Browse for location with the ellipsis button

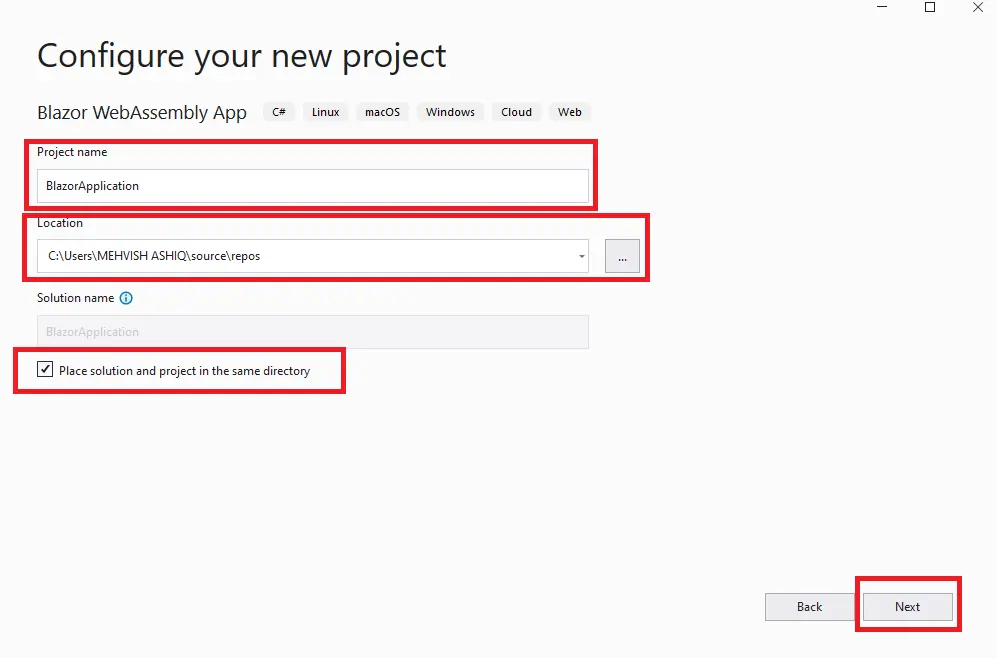coord(622,256)
